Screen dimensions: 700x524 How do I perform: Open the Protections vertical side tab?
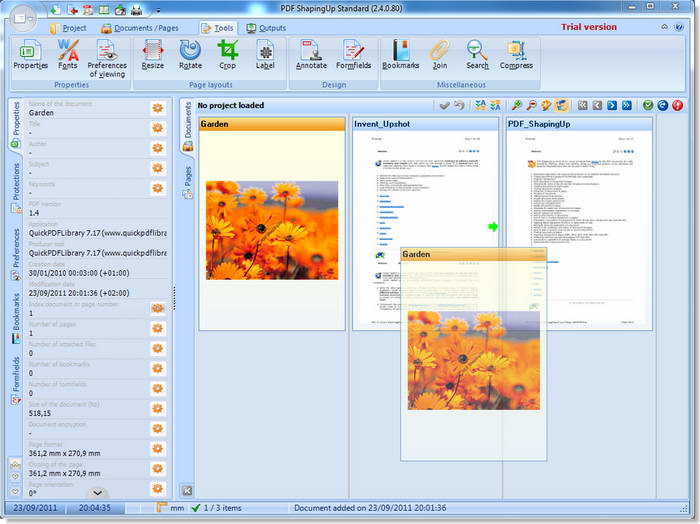16,187
